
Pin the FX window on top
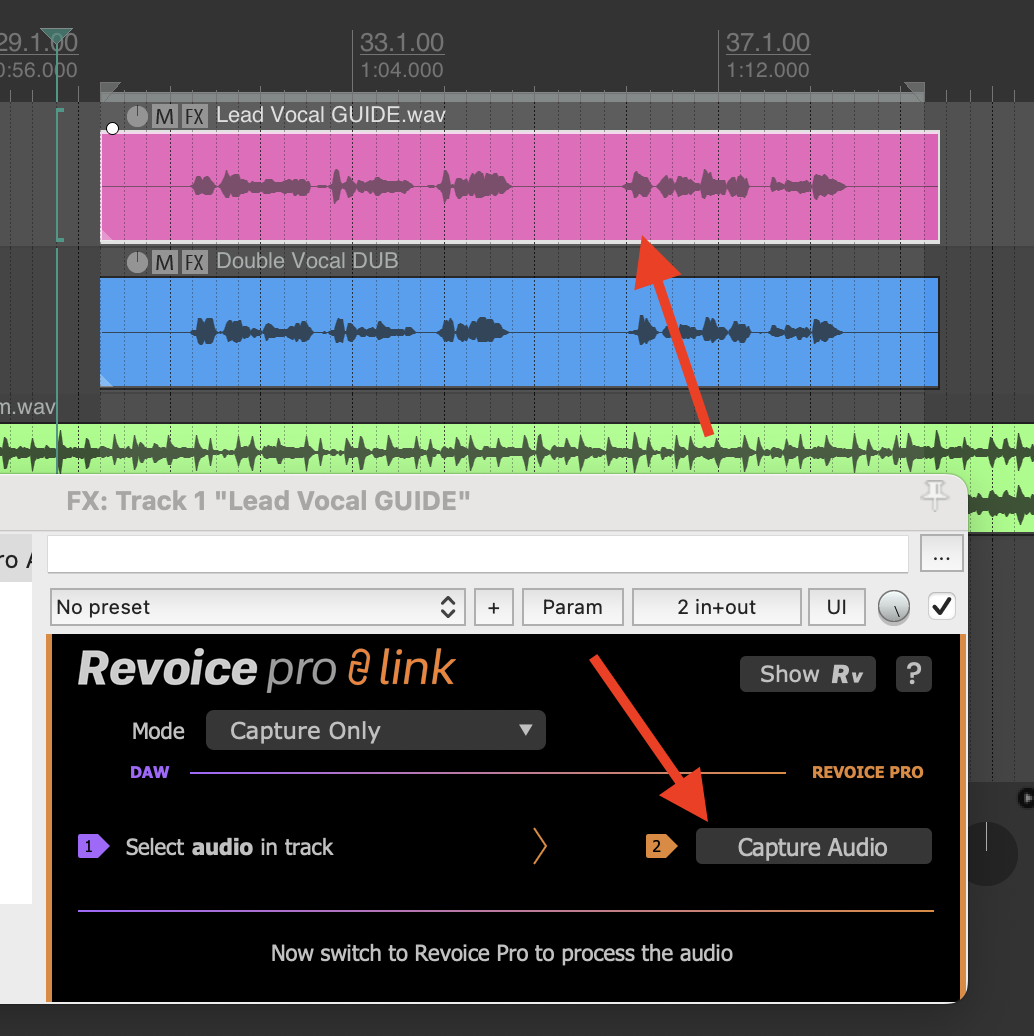pyautogui.click(x=934, y=495)
